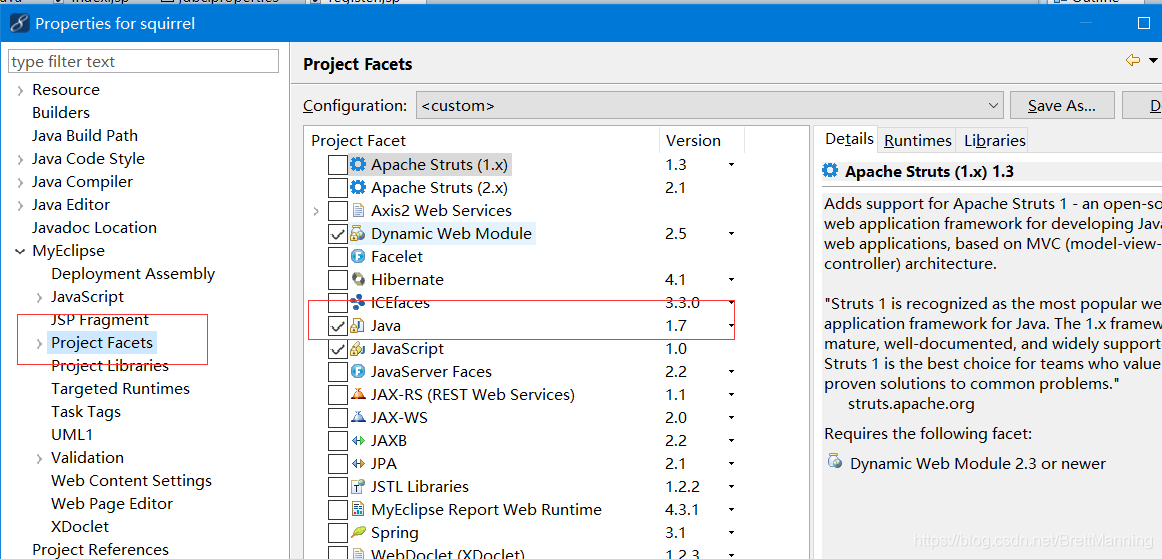This screenshot has width=1162, height=559.
Task: Click the JAX-RS facet icon
Action: [x=358, y=394]
